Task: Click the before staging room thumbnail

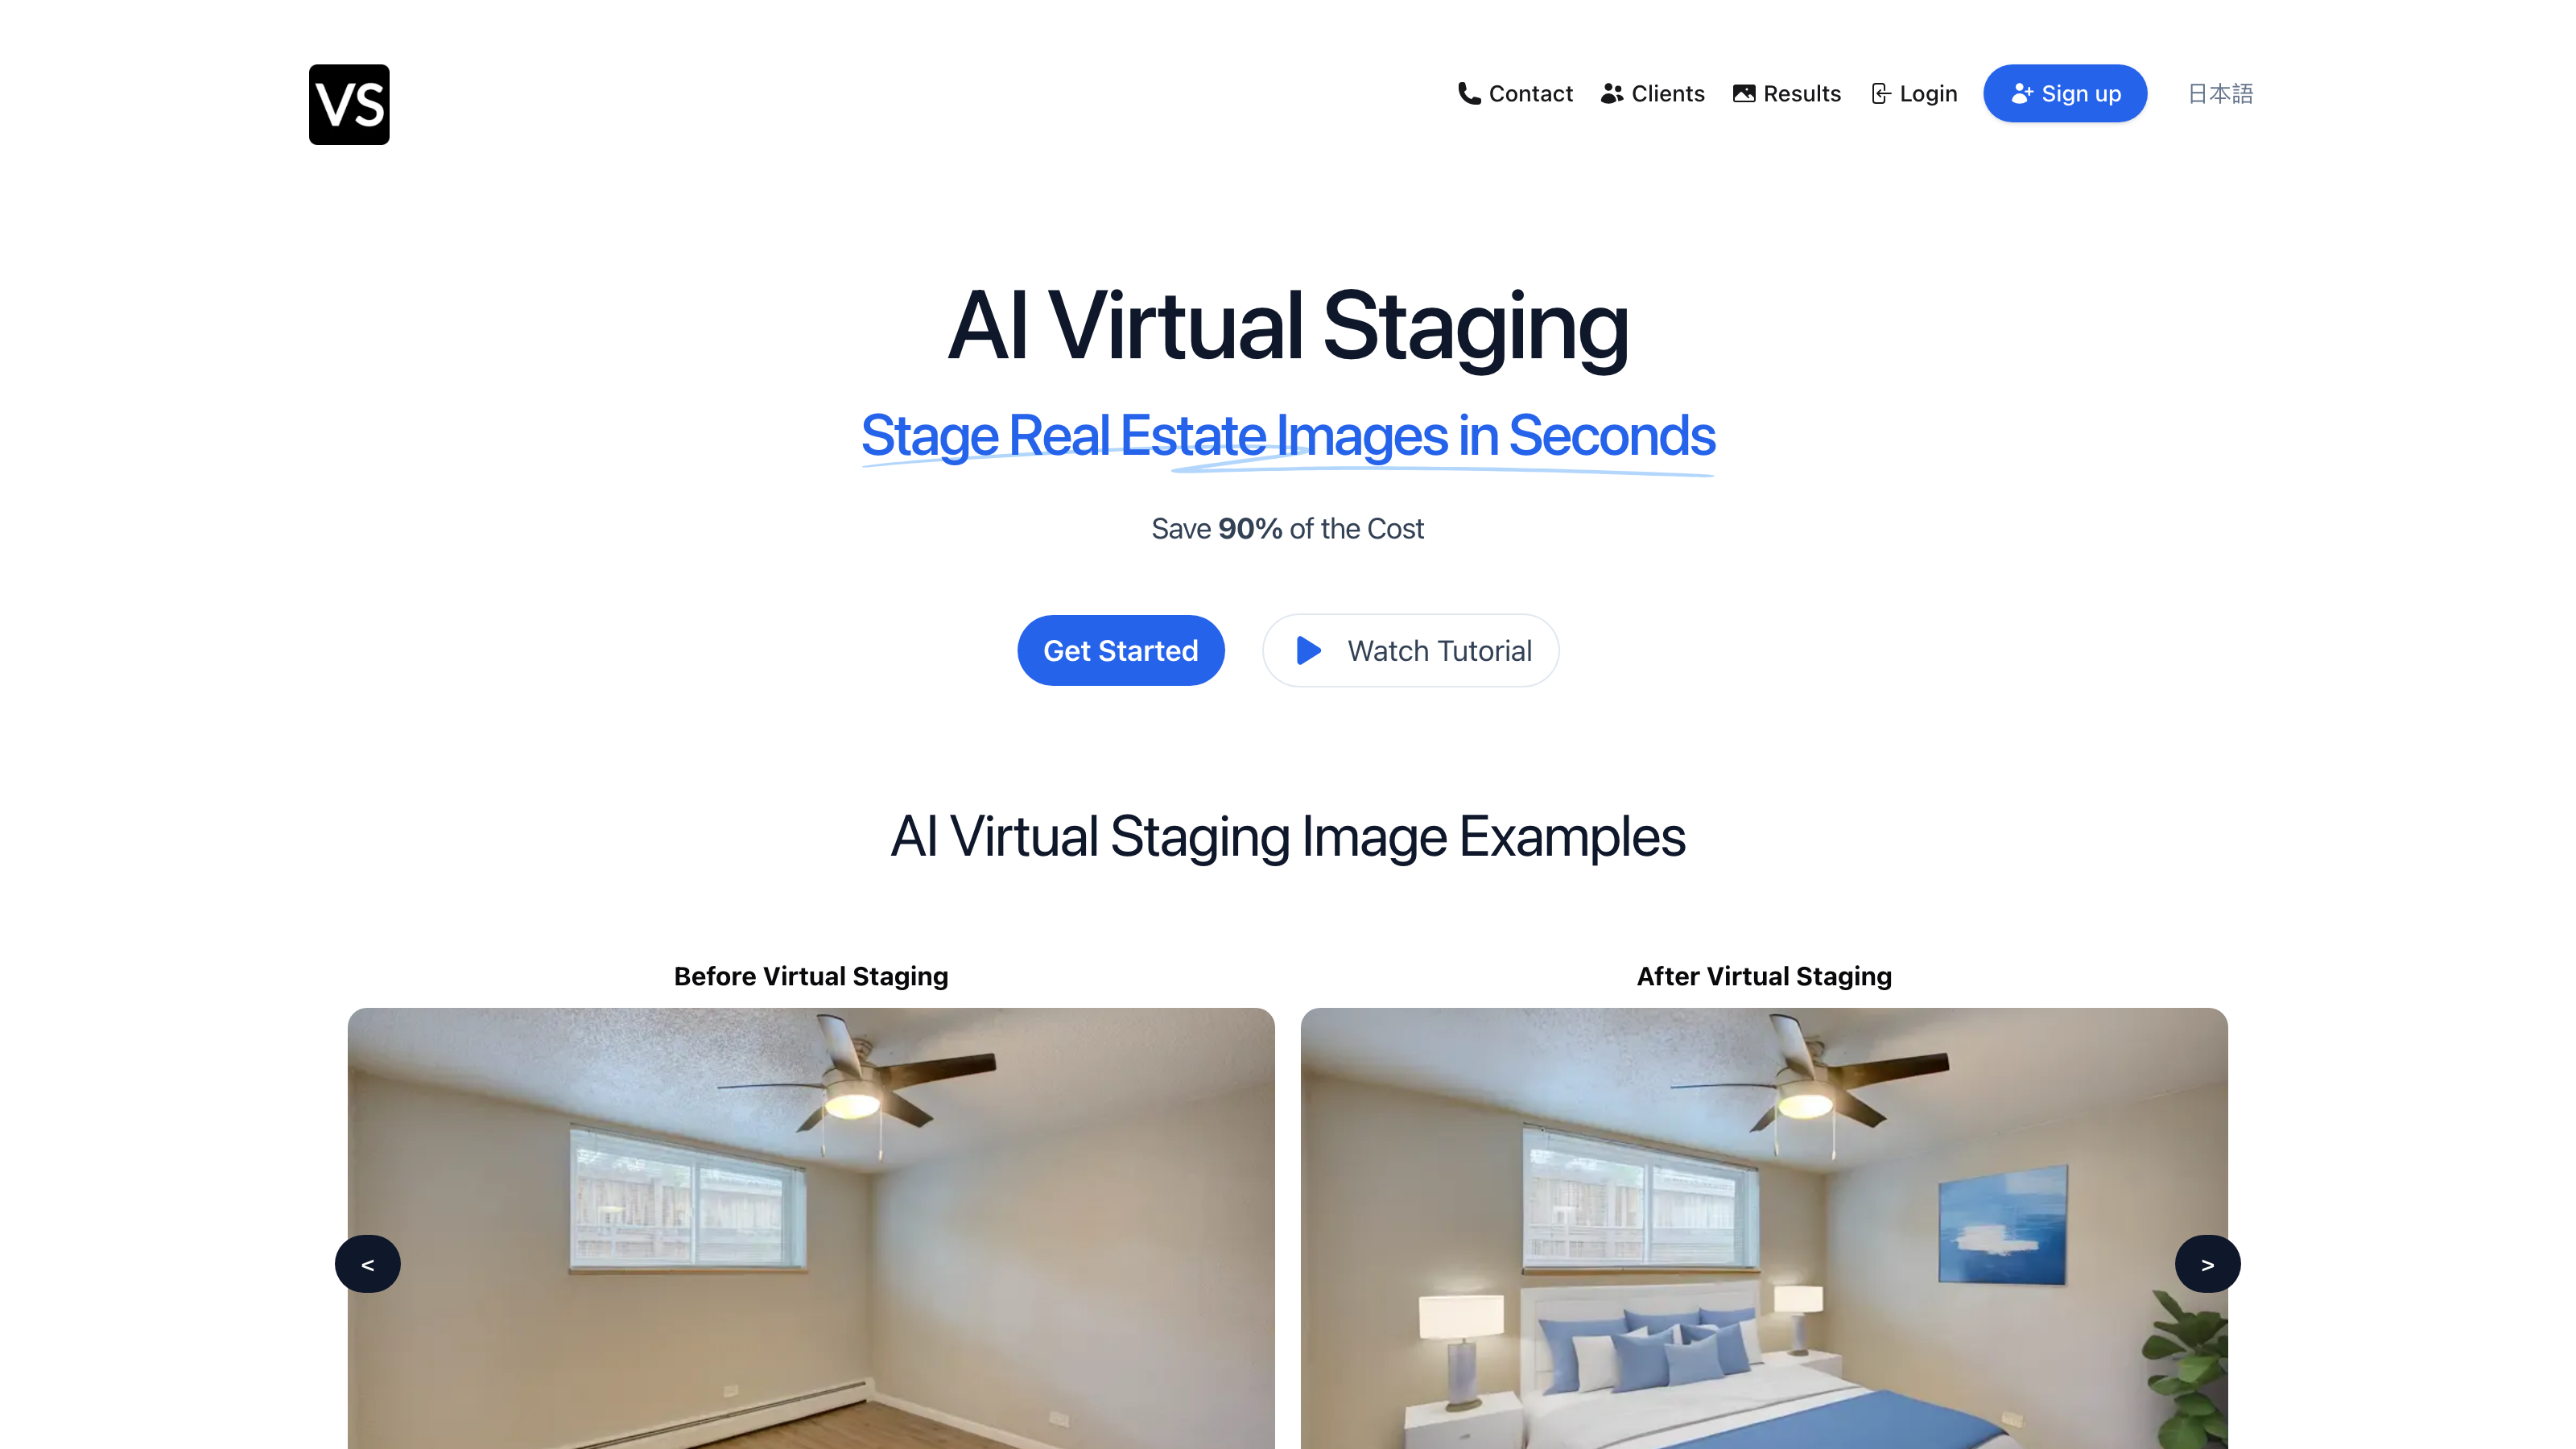Action: click(811, 1228)
